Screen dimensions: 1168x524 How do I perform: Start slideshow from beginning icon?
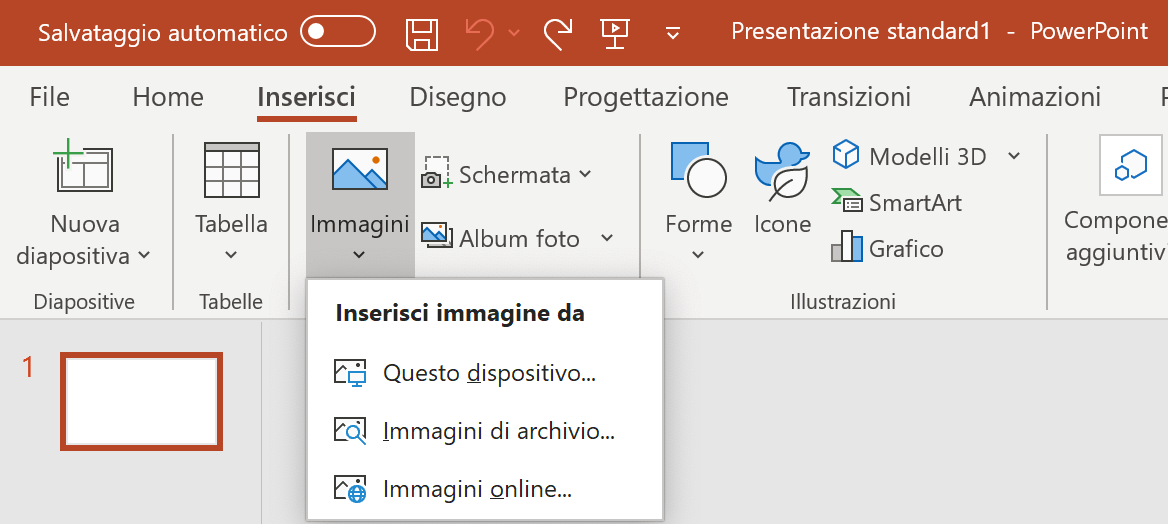615,32
